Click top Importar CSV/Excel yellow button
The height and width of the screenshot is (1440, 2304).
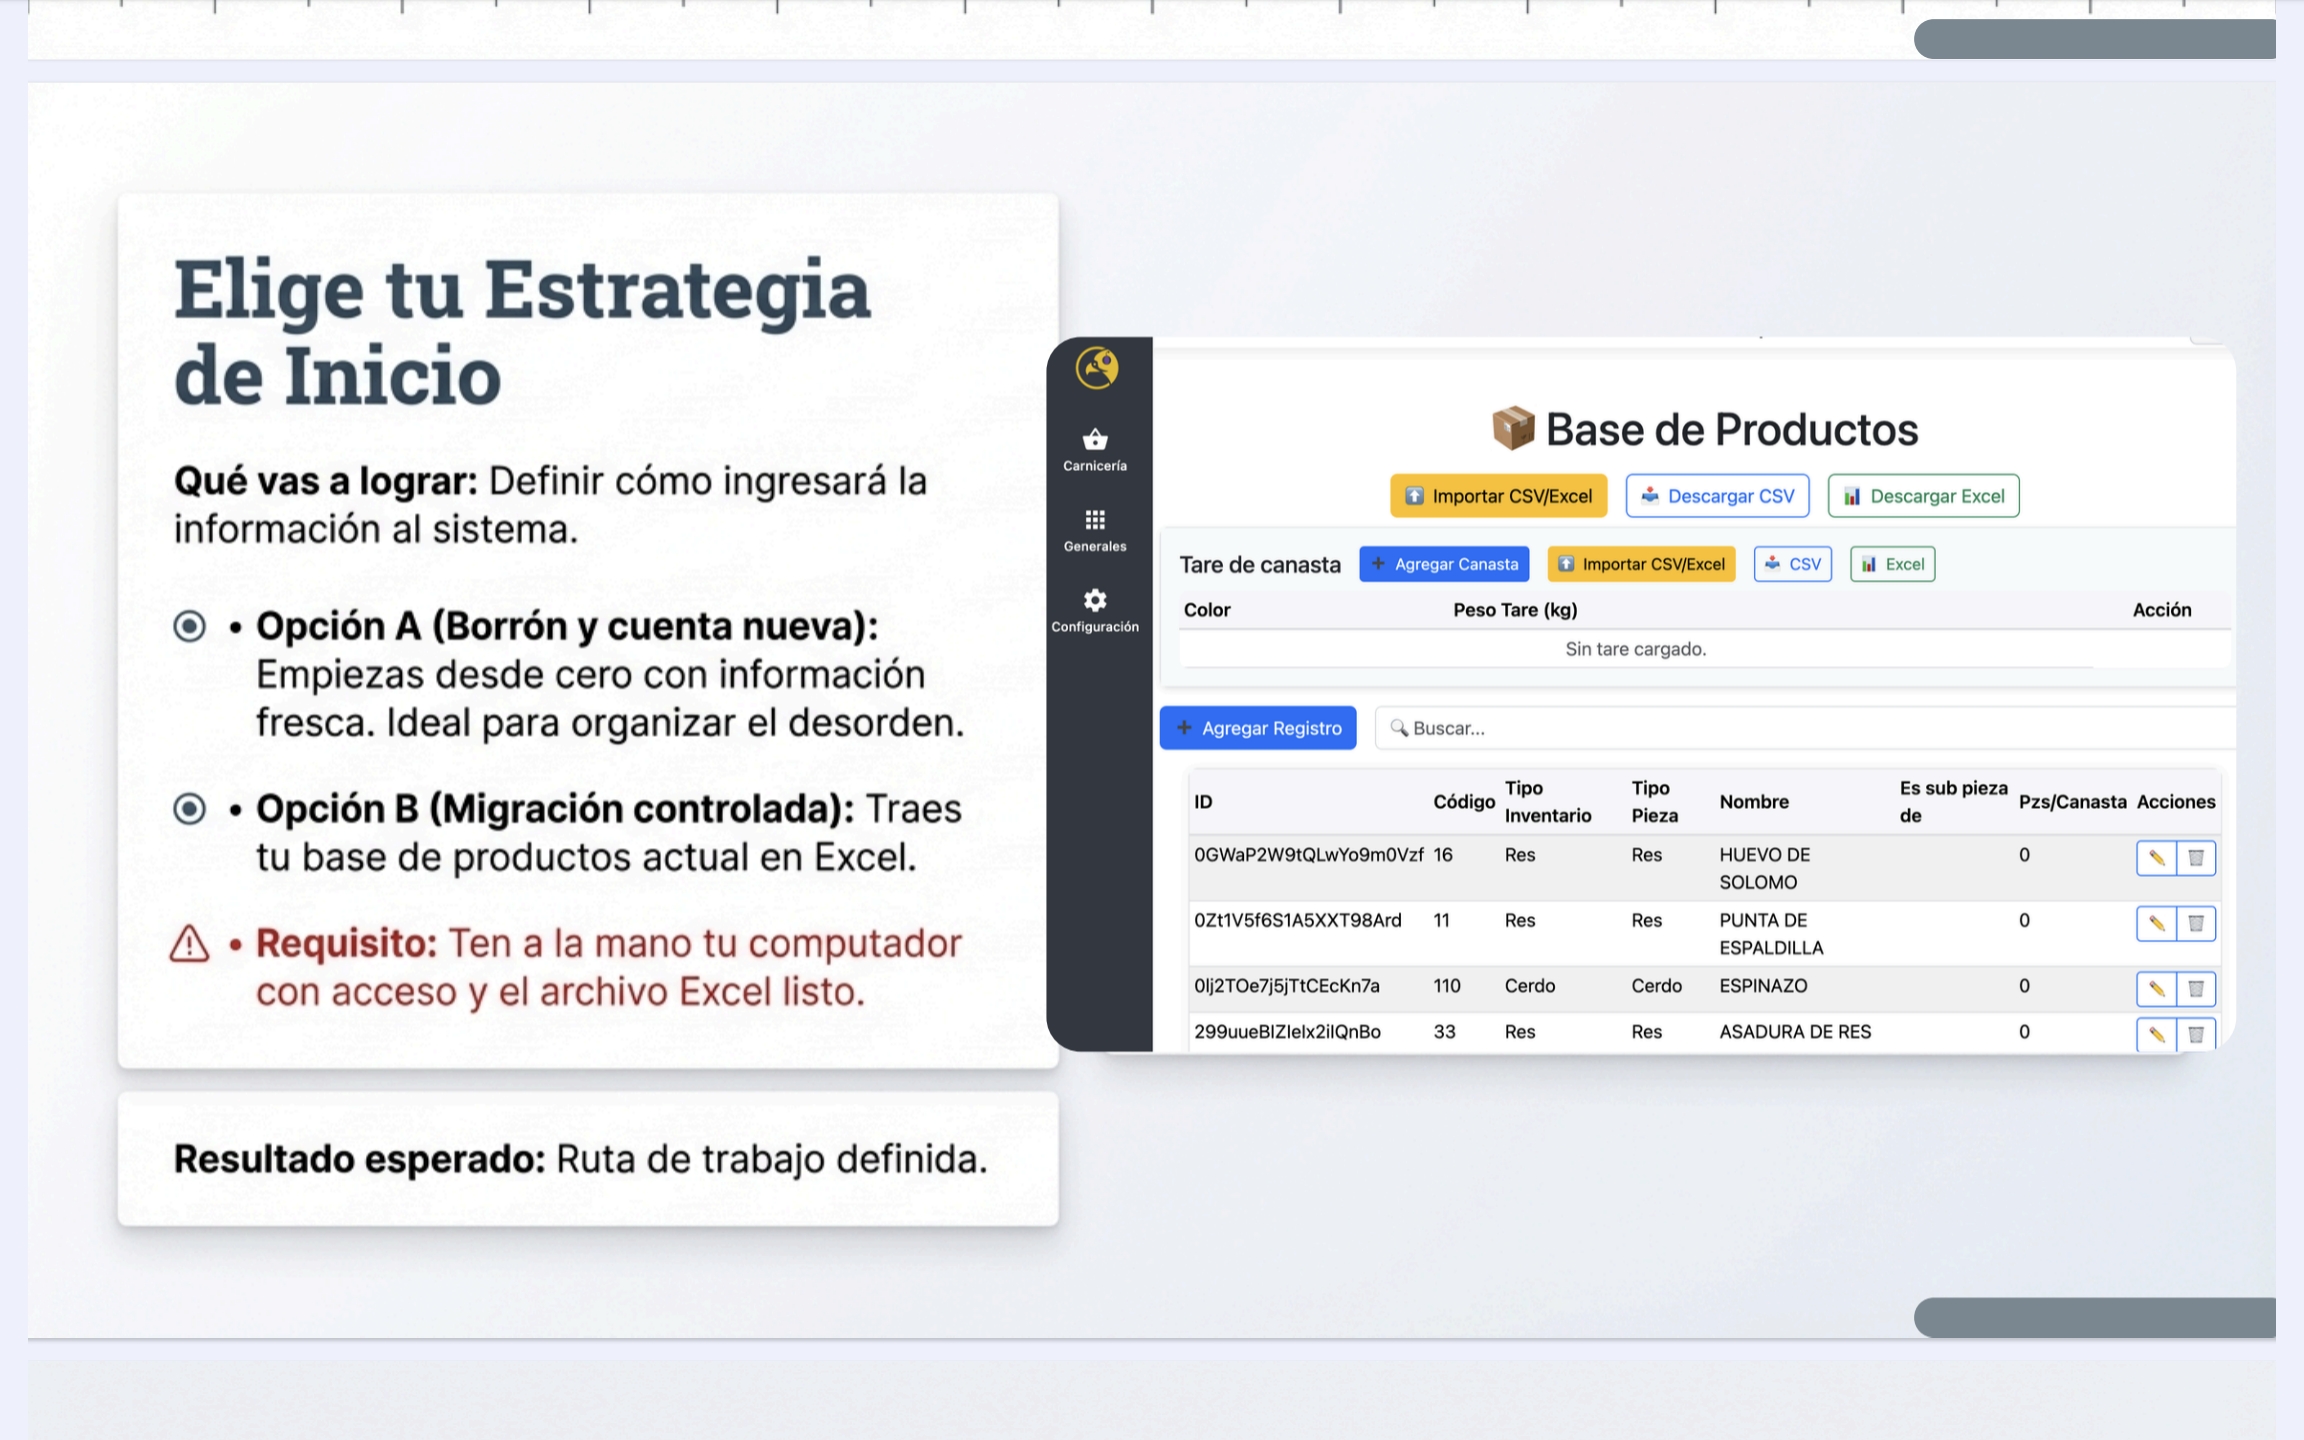(1498, 496)
